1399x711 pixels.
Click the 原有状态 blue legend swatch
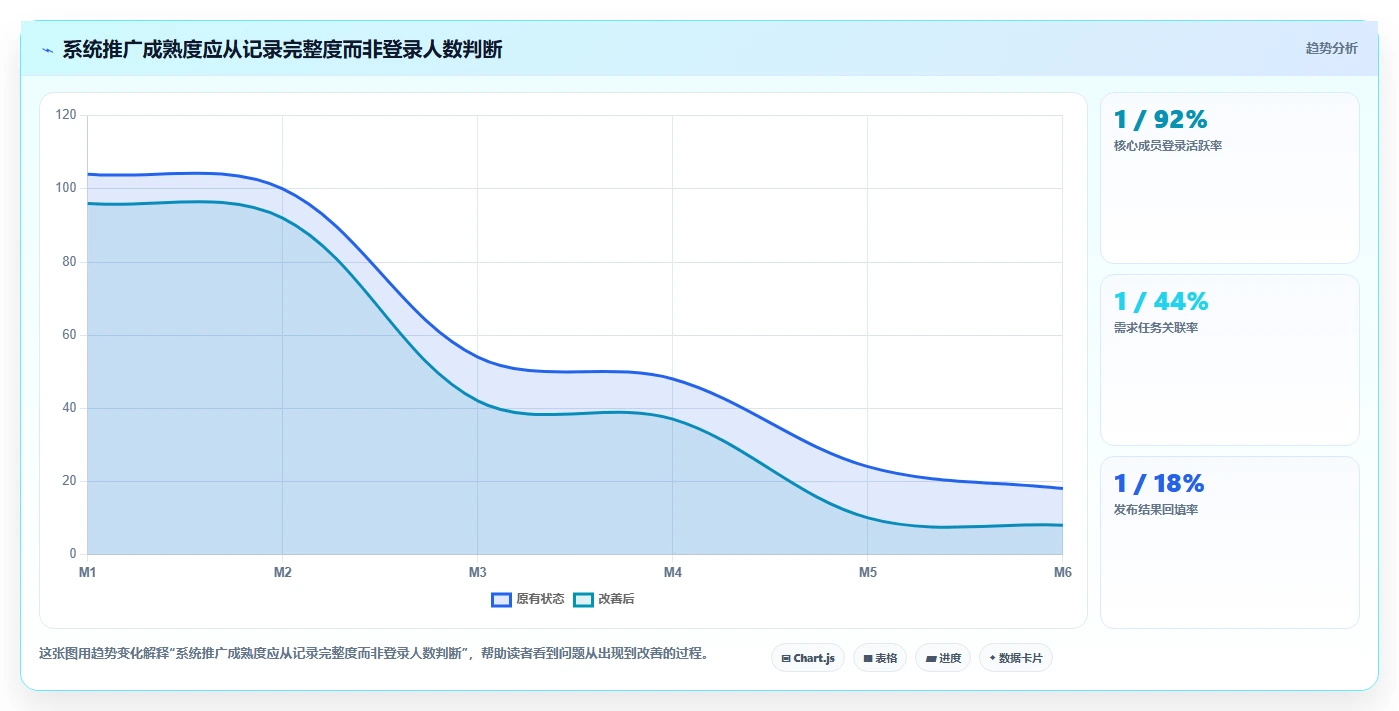coord(501,599)
